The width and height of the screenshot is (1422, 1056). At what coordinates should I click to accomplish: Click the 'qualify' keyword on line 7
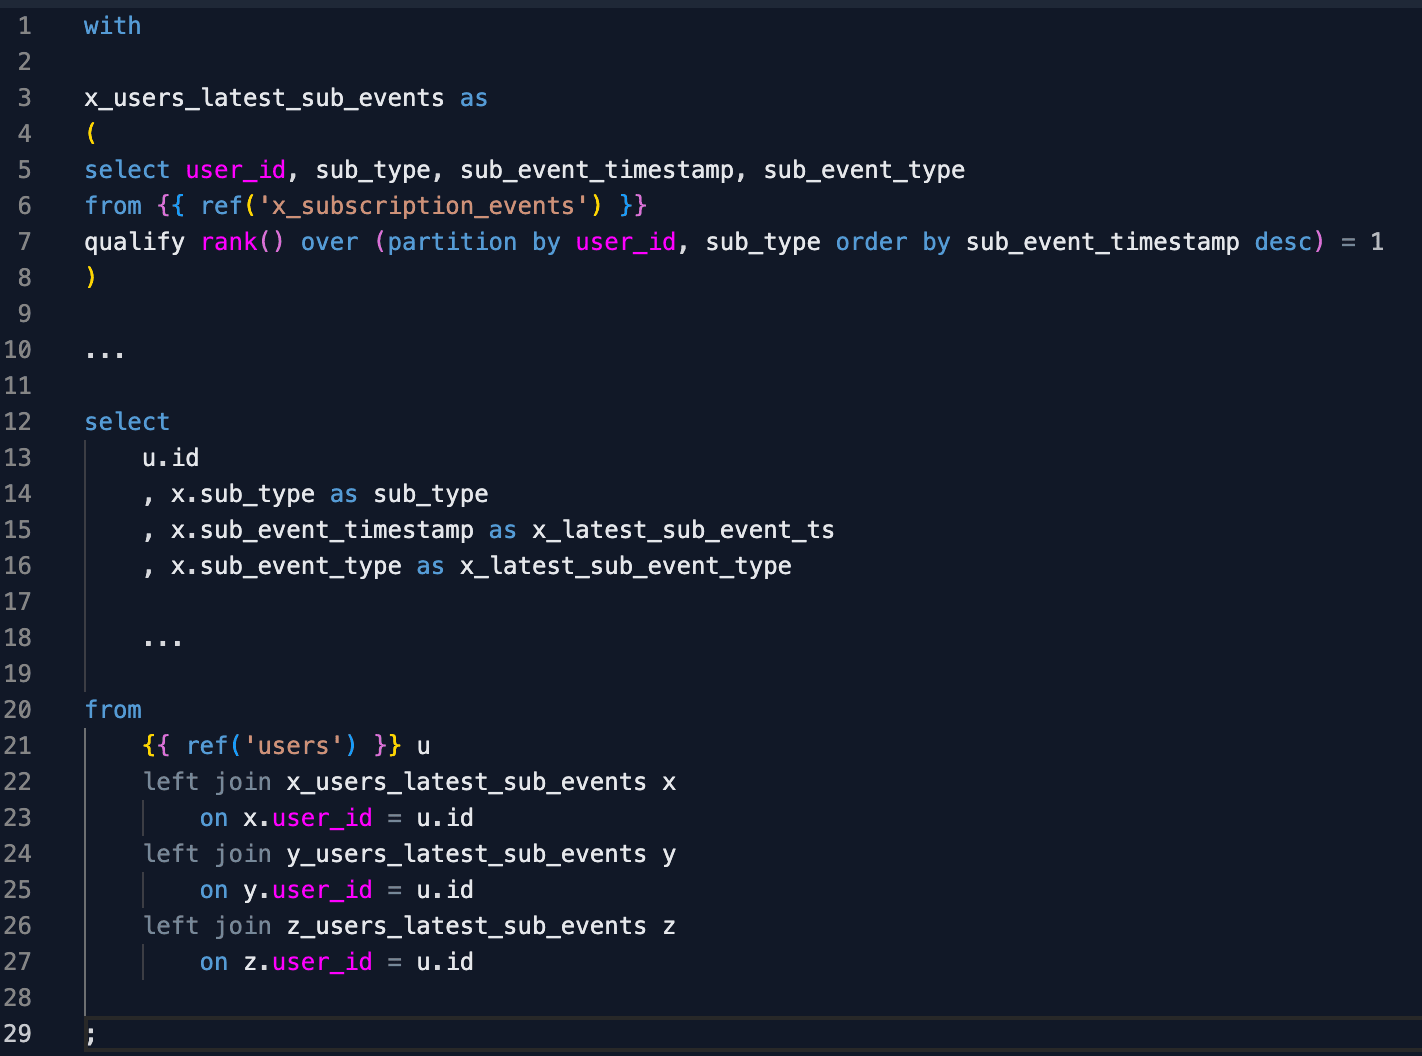[134, 242]
